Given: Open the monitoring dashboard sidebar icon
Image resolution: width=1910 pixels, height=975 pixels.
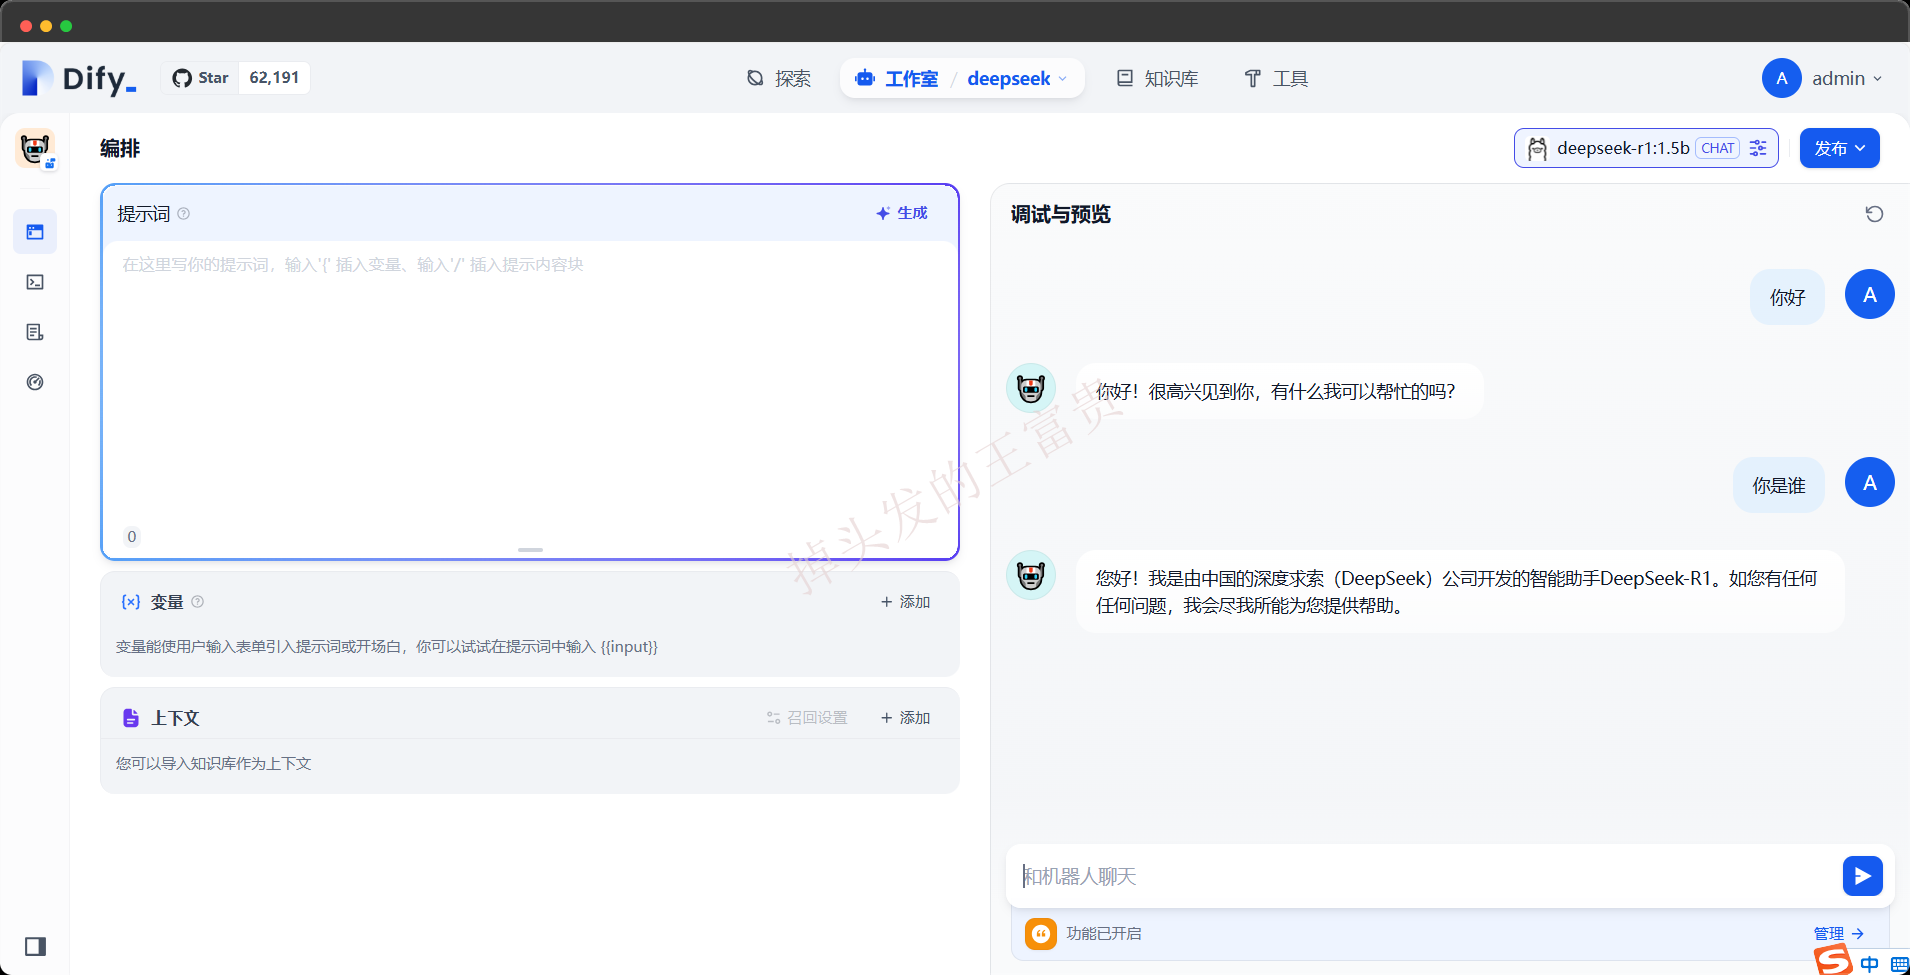Looking at the screenshot, I should (x=35, y=382).
